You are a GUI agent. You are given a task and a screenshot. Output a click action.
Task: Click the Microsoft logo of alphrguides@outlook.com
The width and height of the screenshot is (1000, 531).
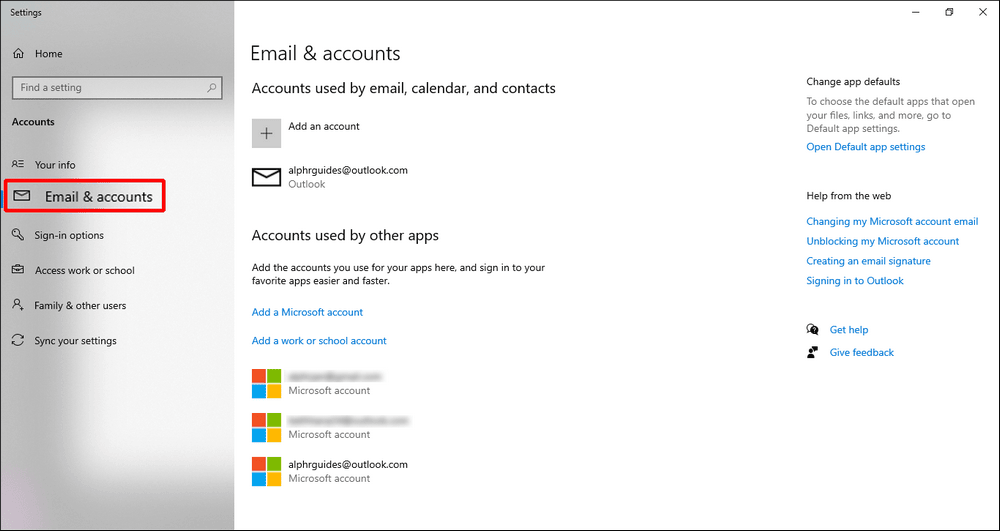(267, 471)
